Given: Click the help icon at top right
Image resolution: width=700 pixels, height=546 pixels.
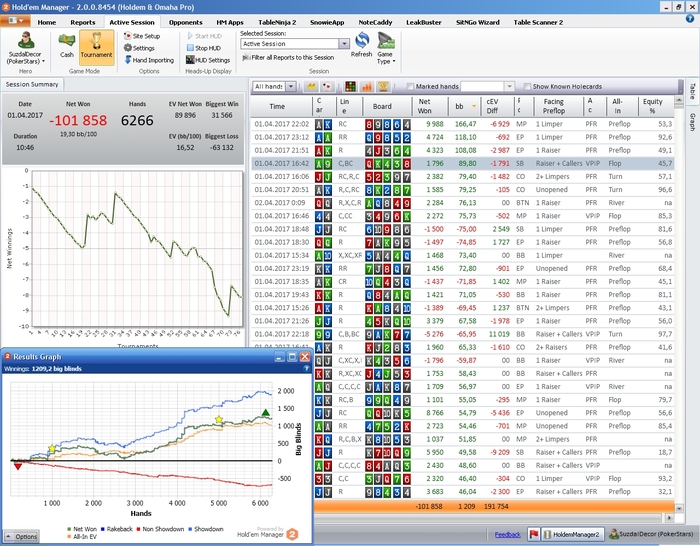Looking at the screenshot, I should point(690,19).
